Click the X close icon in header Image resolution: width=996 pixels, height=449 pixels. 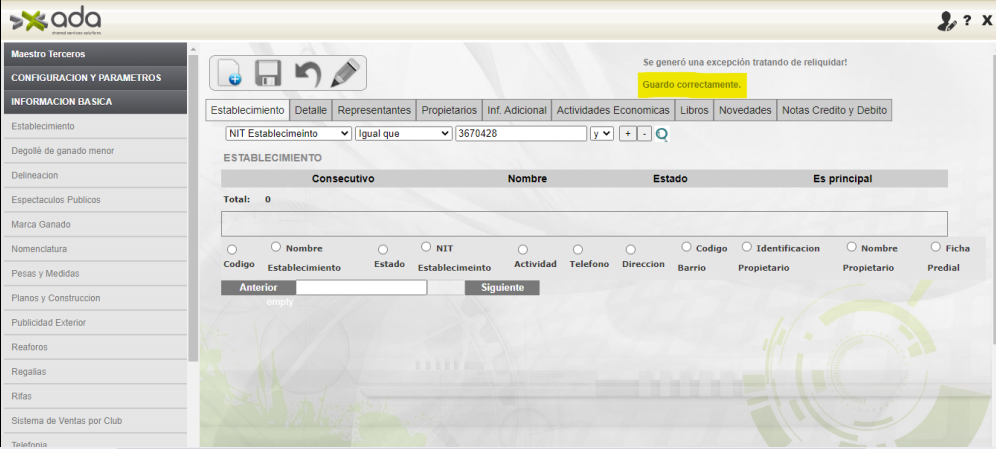pos(986,21)
